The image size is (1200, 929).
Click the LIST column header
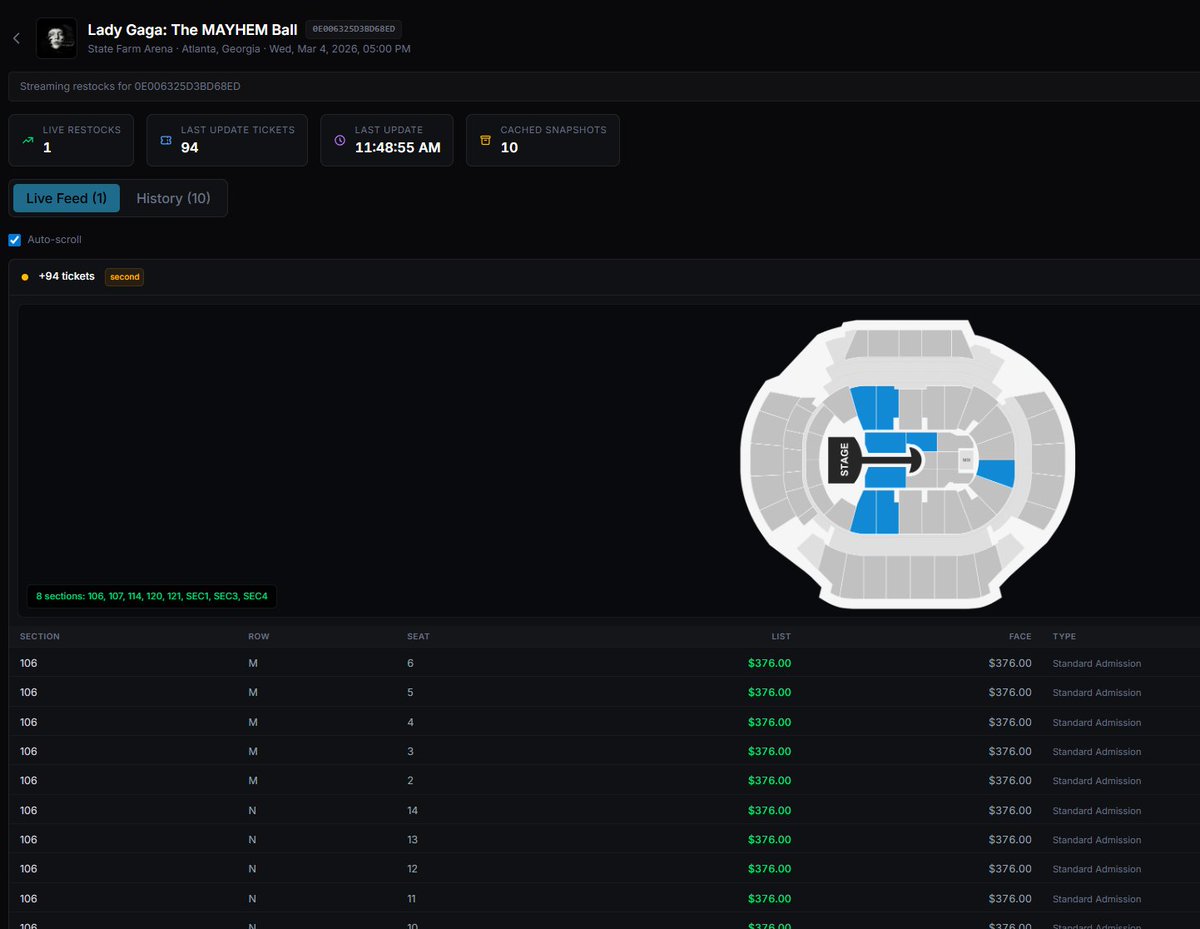(781, 636)
